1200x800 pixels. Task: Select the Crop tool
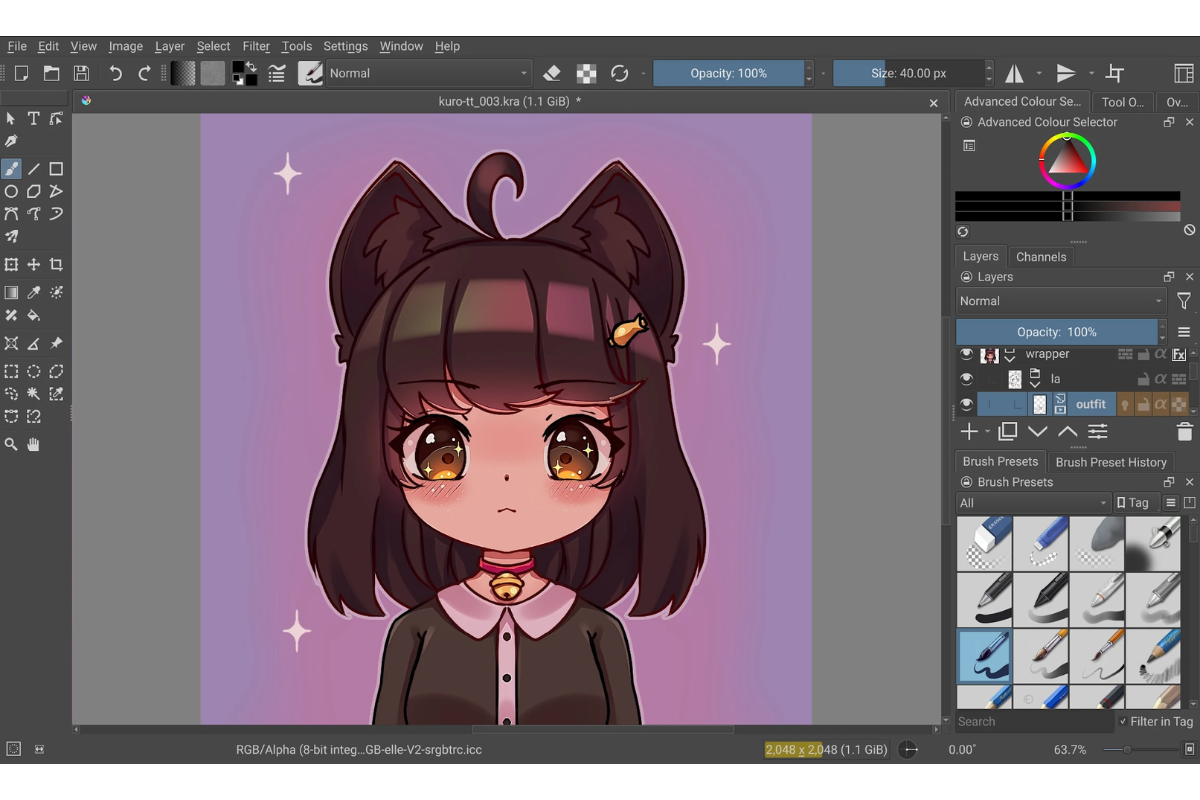[56, 265]
